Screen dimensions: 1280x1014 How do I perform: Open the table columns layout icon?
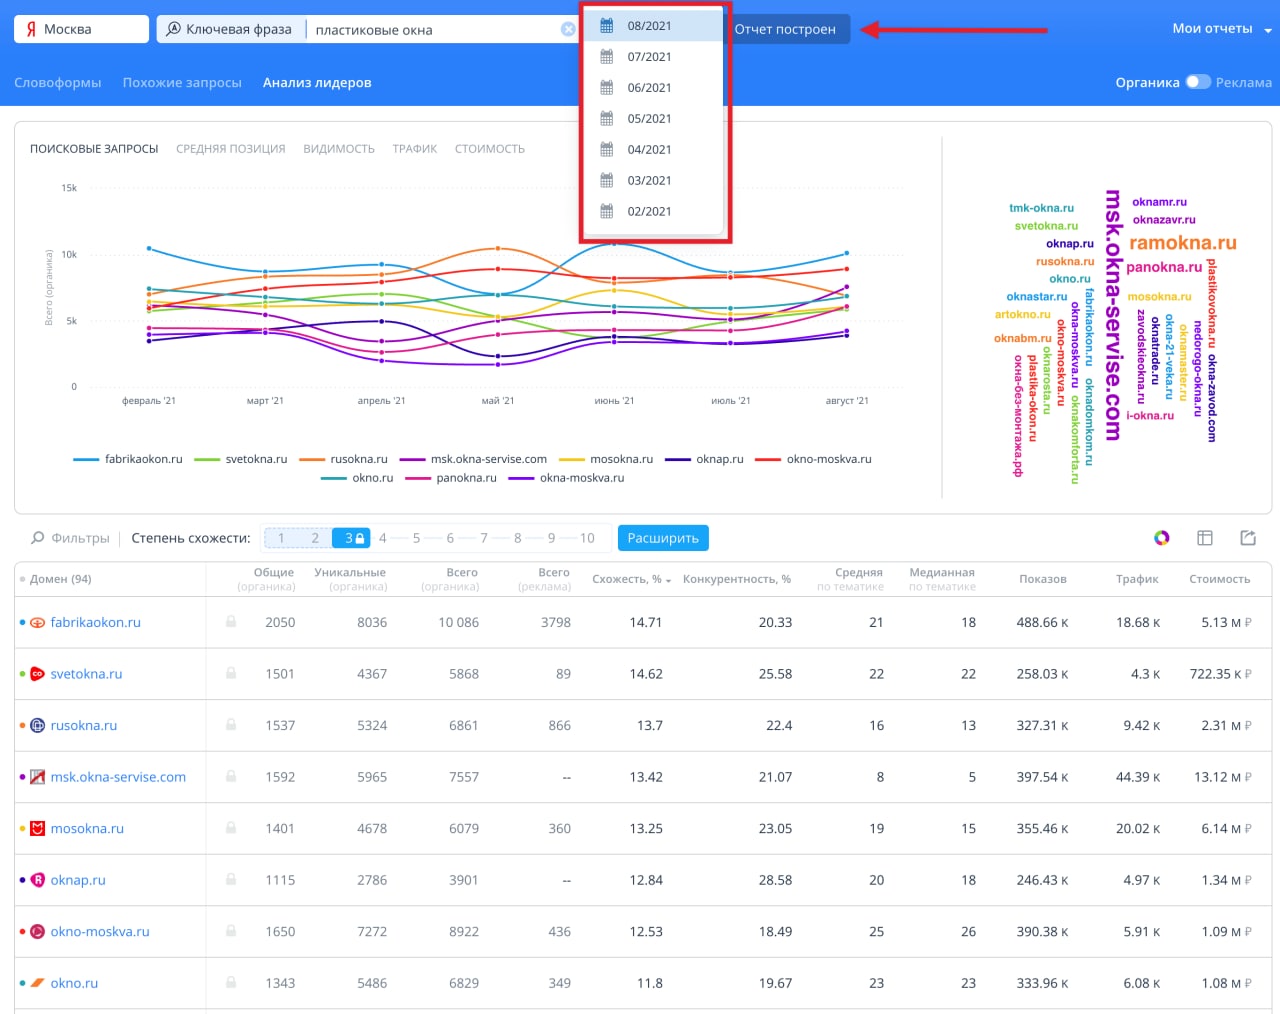coord(1205,538)
